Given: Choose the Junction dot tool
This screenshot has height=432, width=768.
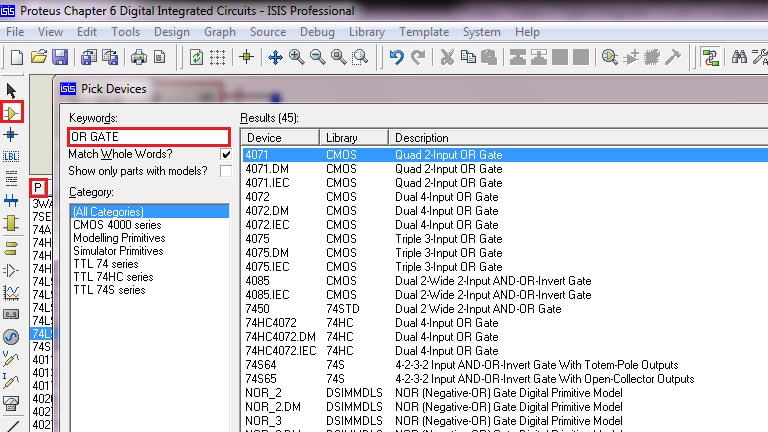Looking at the screenshot, I should coord(12,135).
